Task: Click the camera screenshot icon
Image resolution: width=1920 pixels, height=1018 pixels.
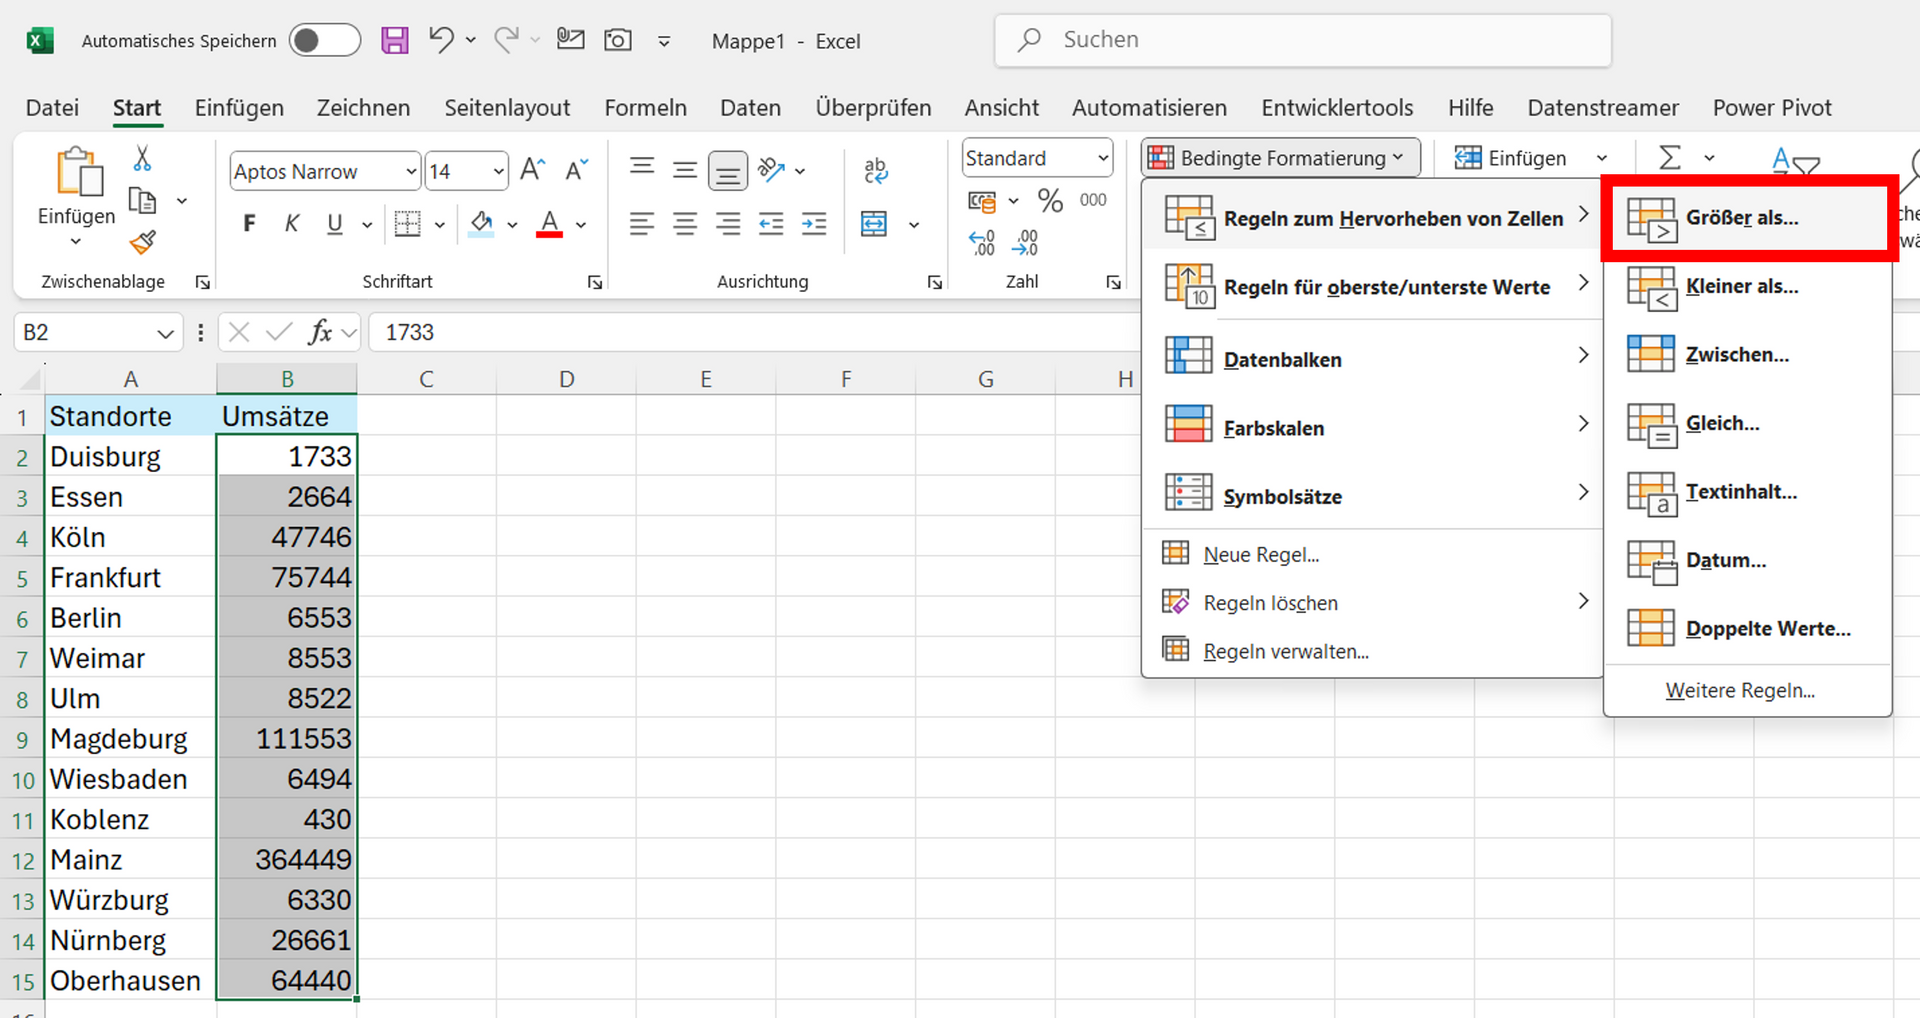Action: (x=618, y=40)
